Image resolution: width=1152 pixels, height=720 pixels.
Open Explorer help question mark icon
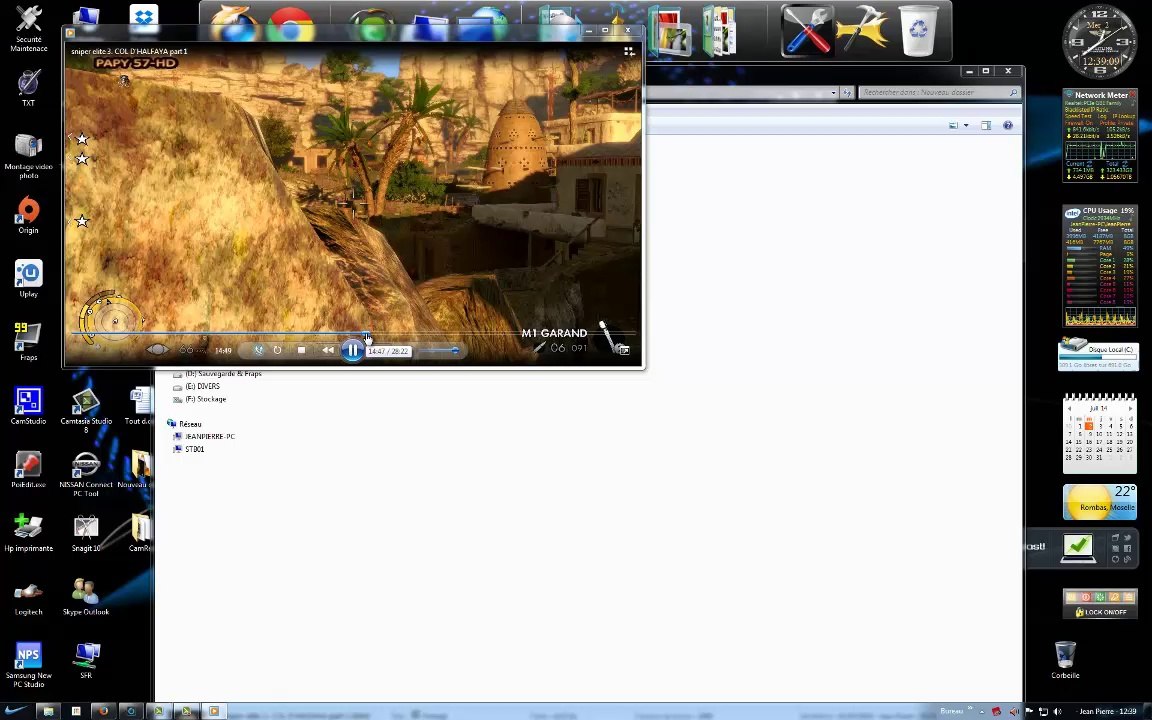(x=1008, y=126)
